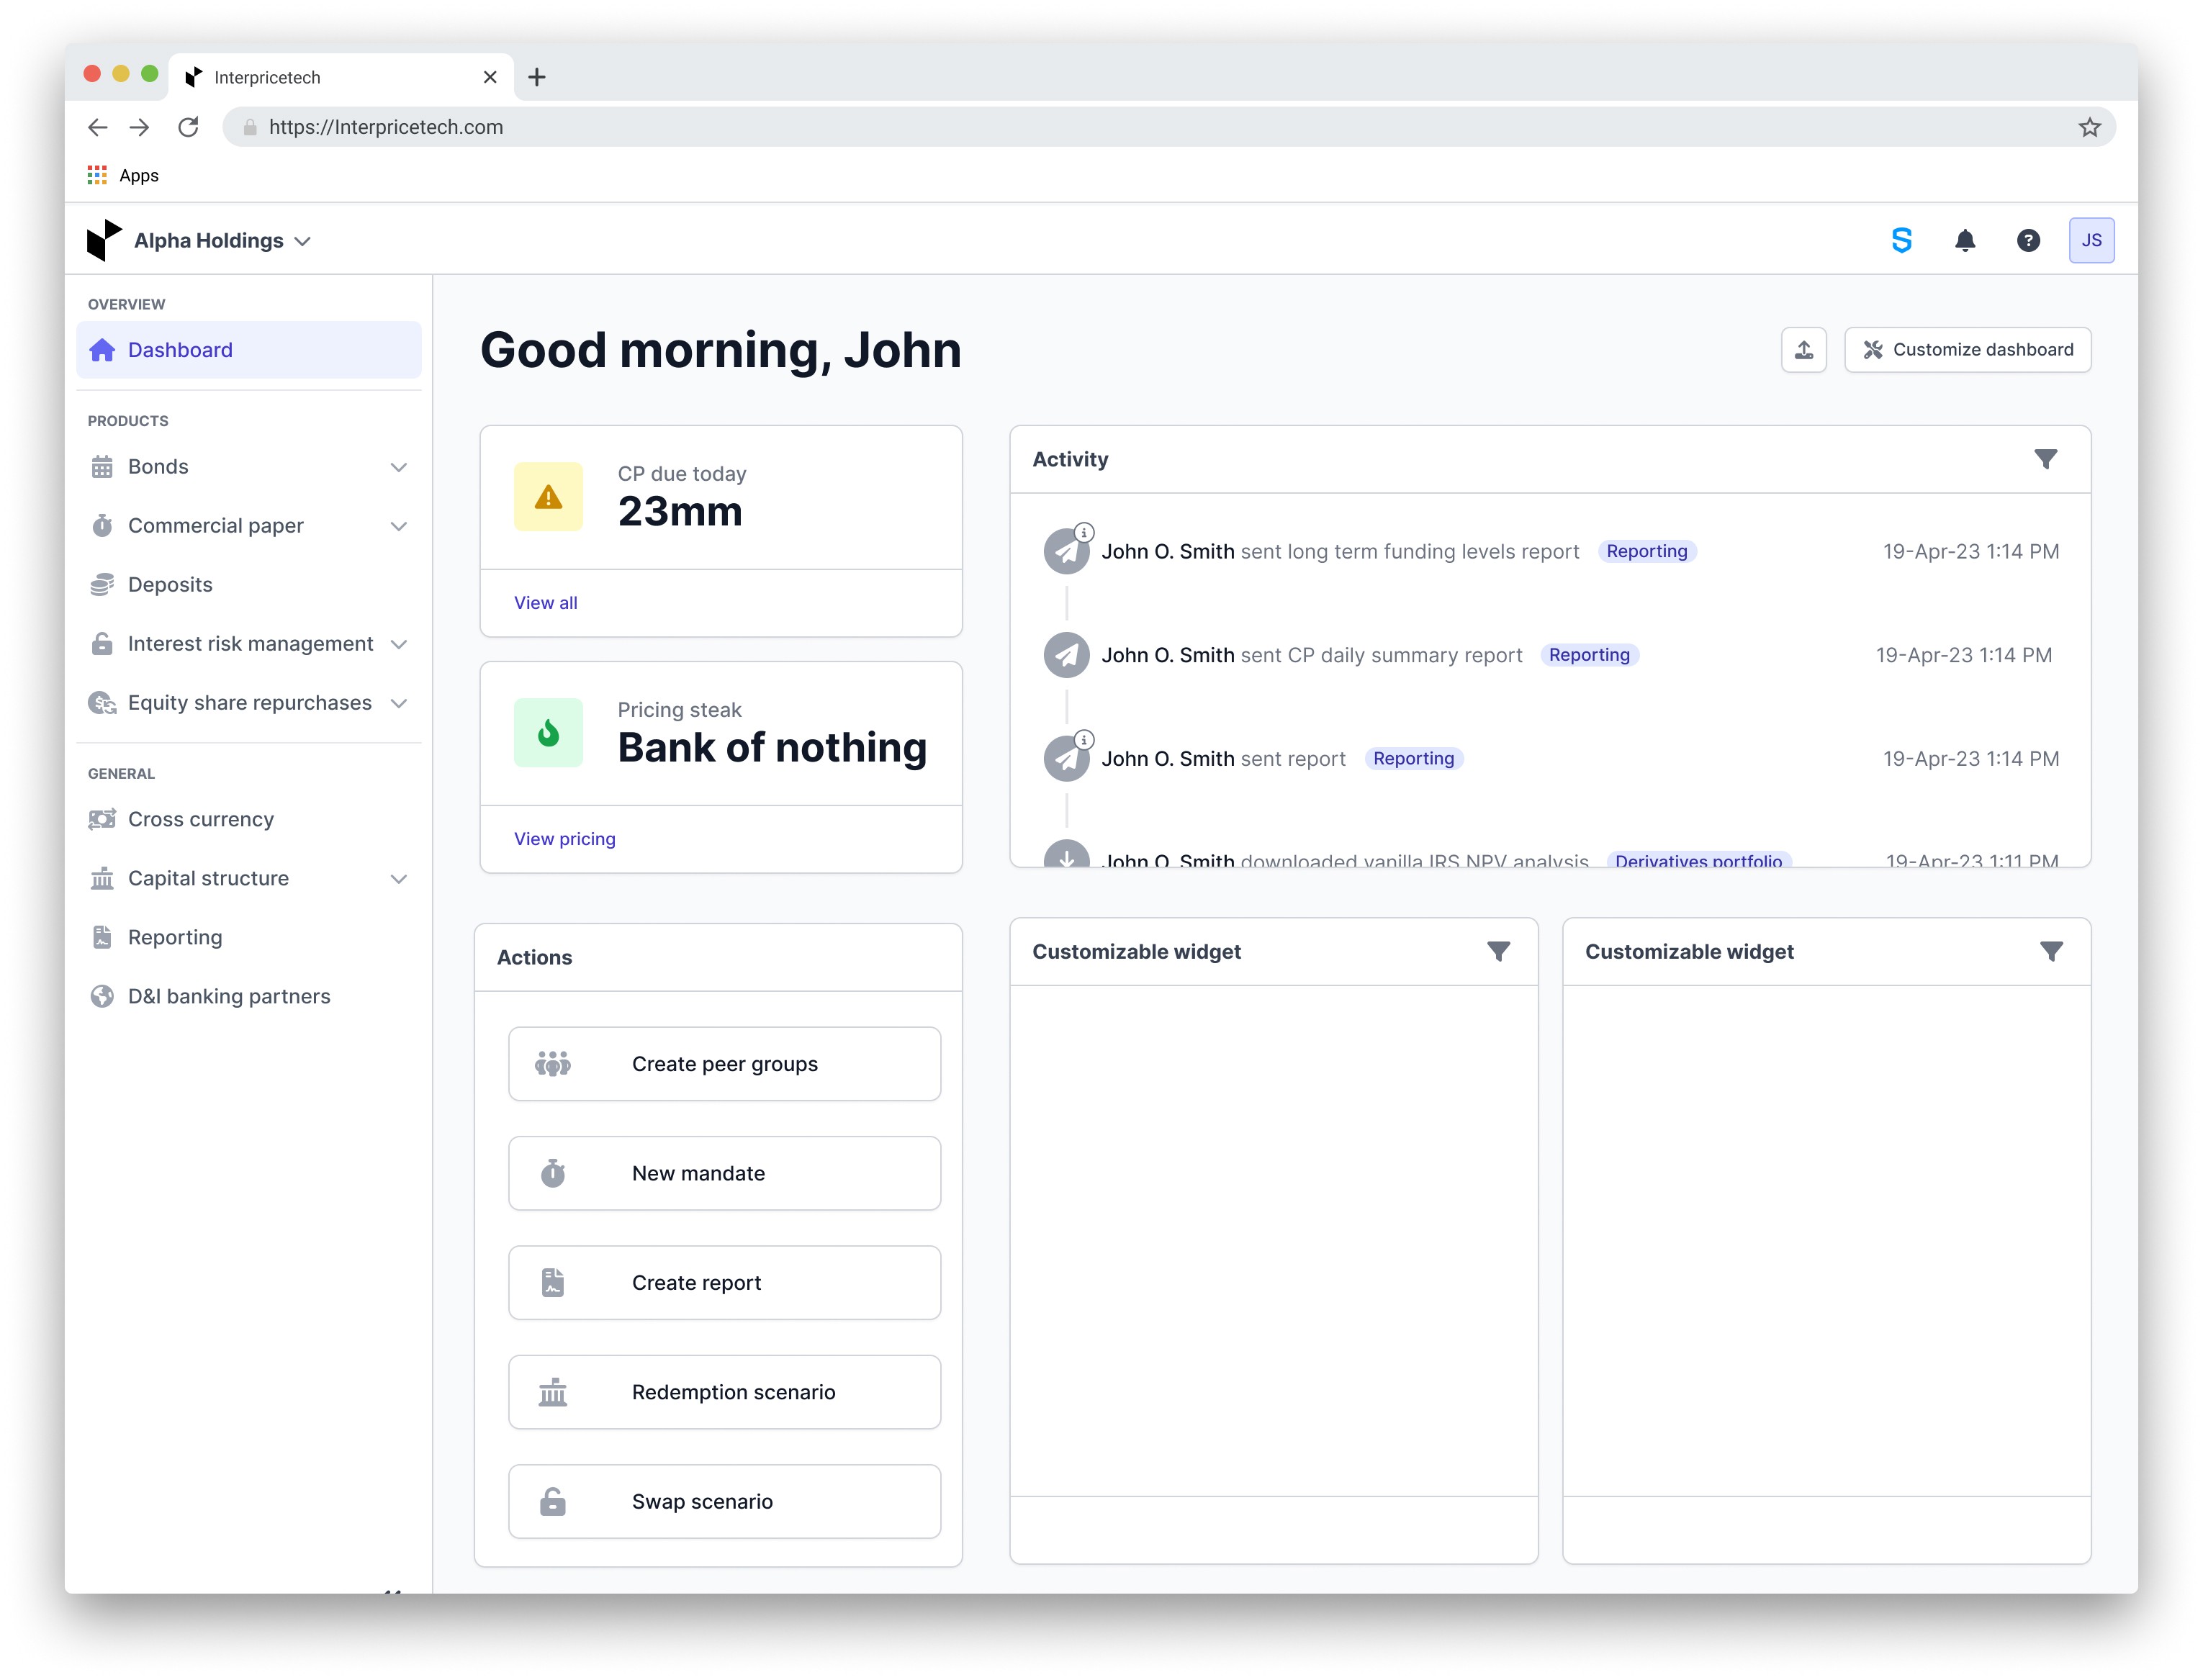This screenshot has height=1680, width=2203.
Task: Click the help question mark icon
Action: pyautogui.click(x=2027, y=240)
